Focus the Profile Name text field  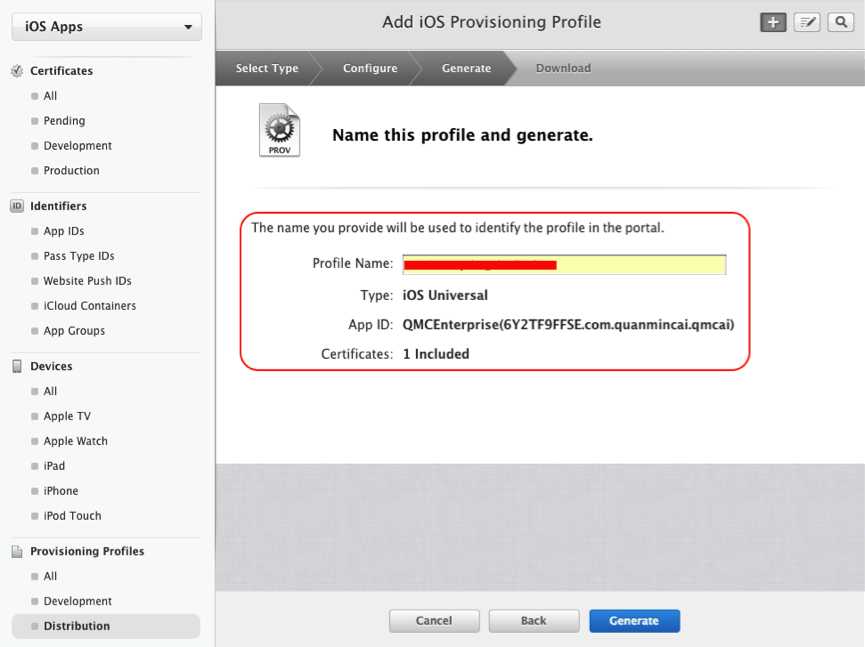[564, 265]
